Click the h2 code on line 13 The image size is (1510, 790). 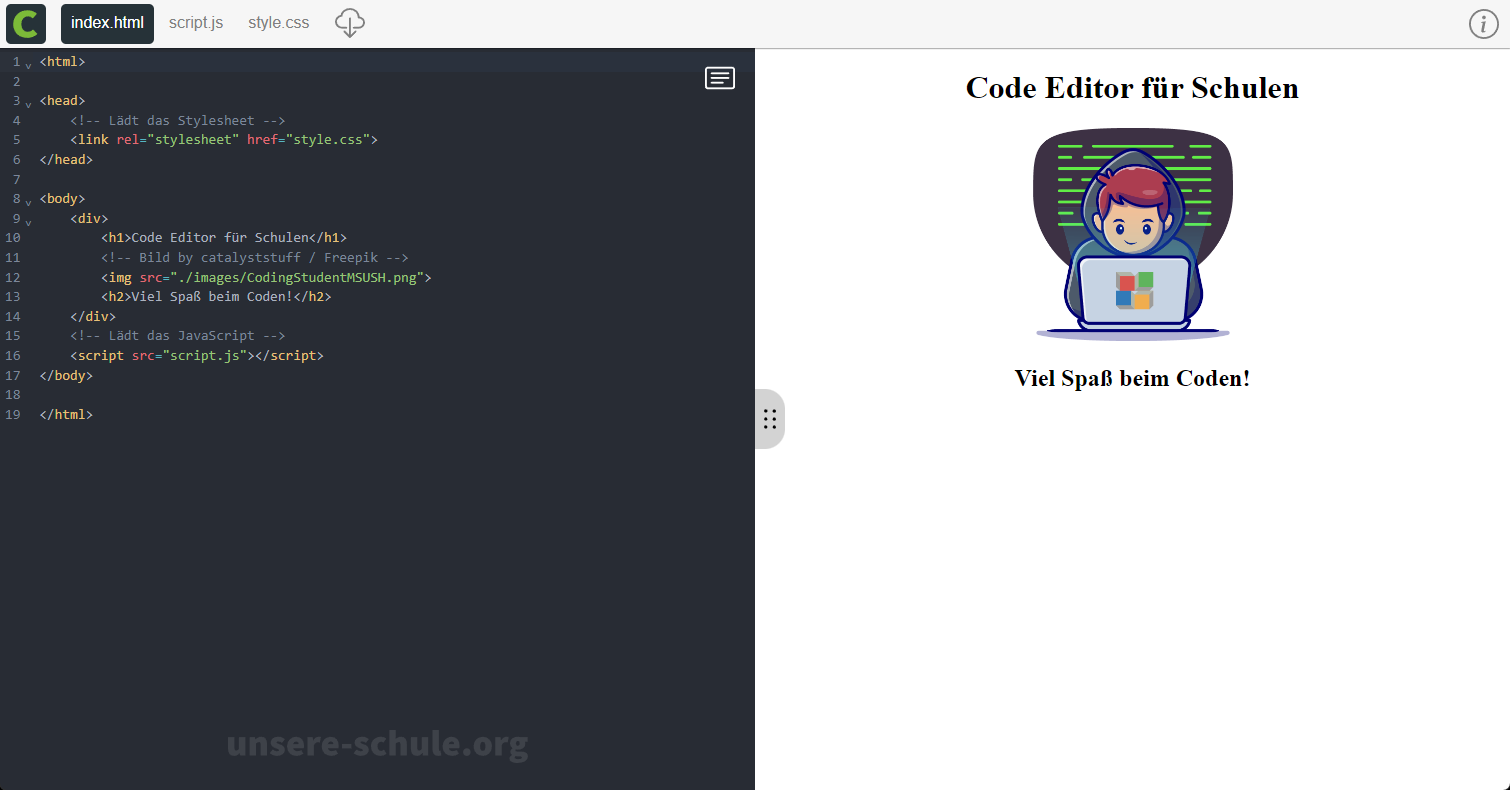click(216, 297)
